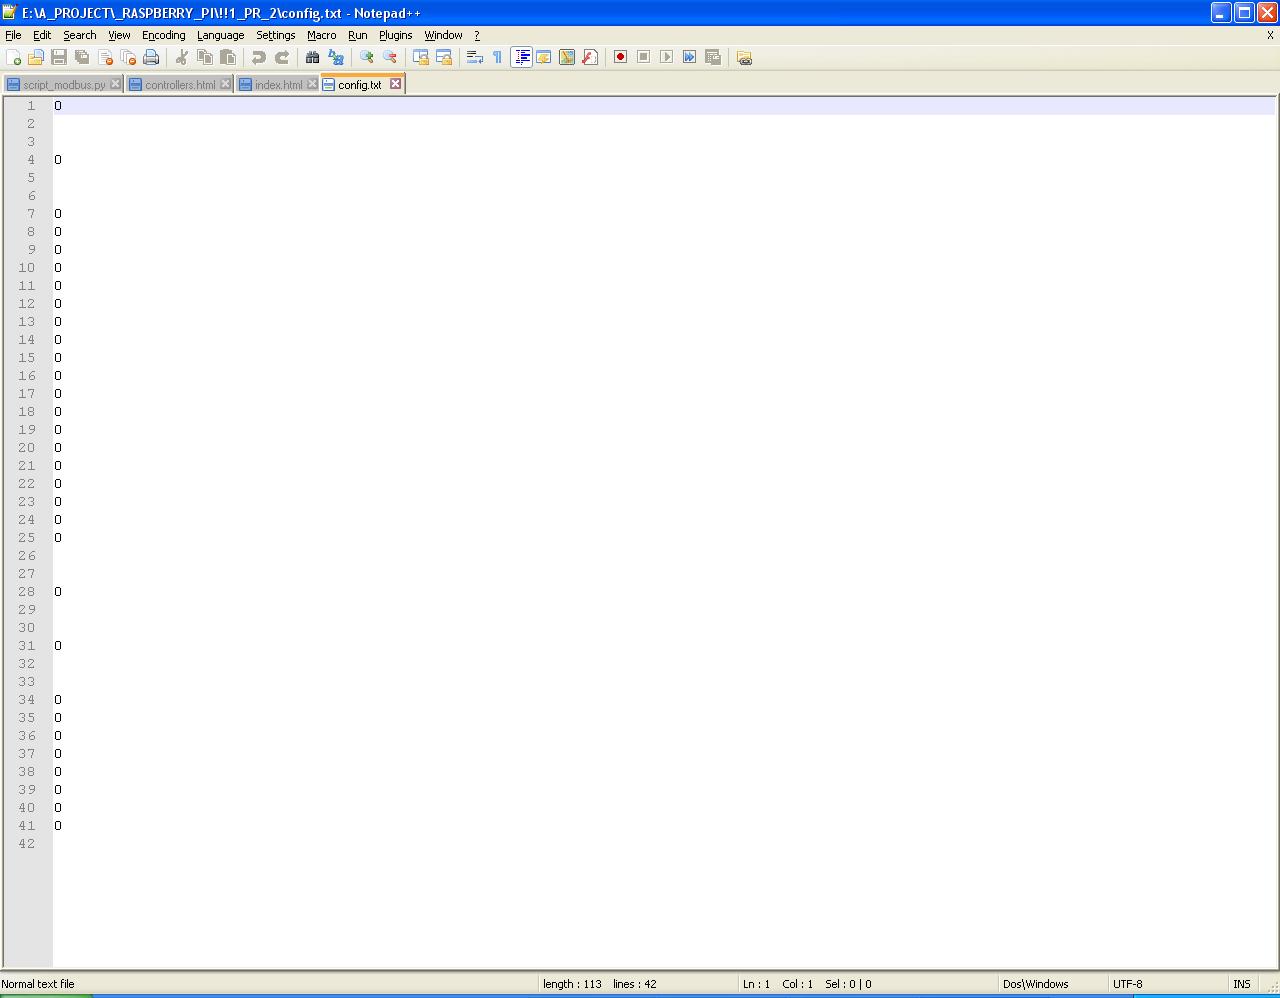Image resolution: width=1280 pixels, height=998 pixels.
Task: Switch to index.html tab
Action: 278,85
